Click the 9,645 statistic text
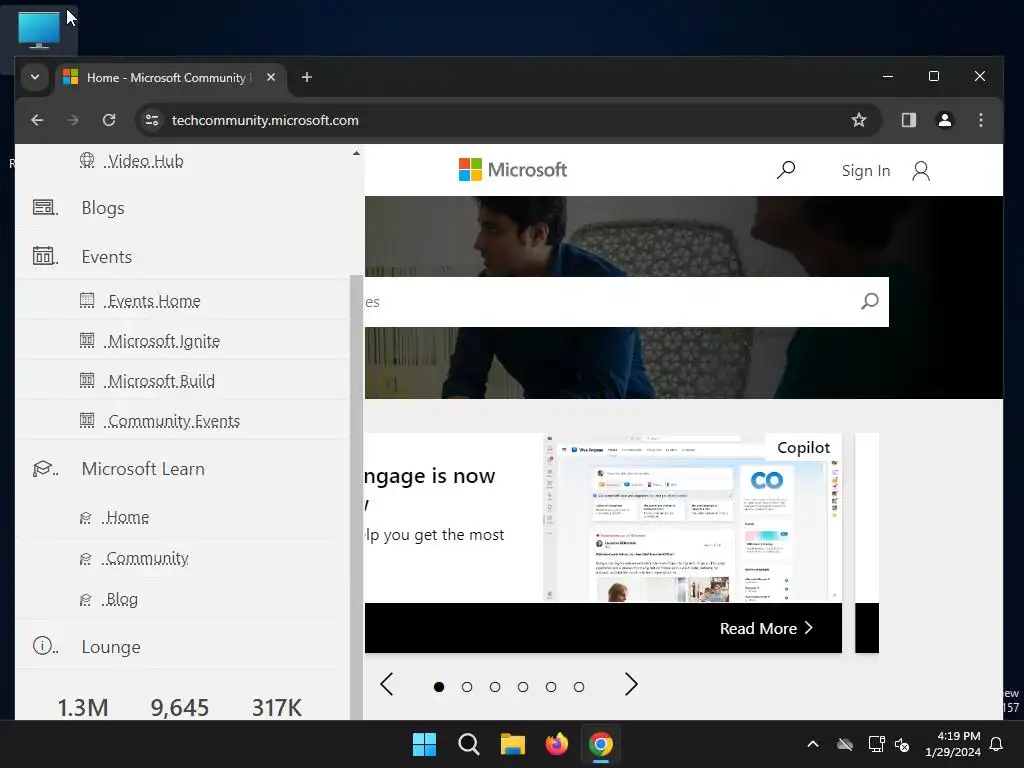This screenshot has height=768, width=1024. point(180,707)
